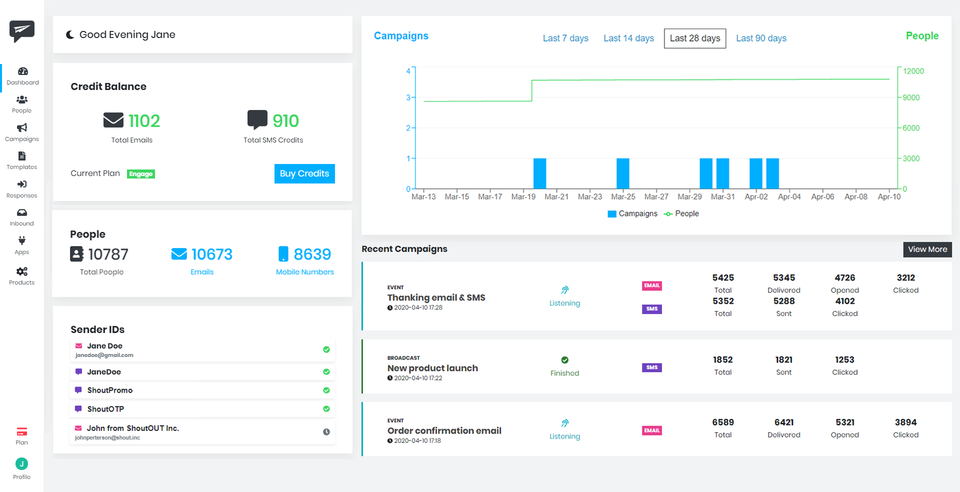Open the Plan page from sidebar

(22, 434)
